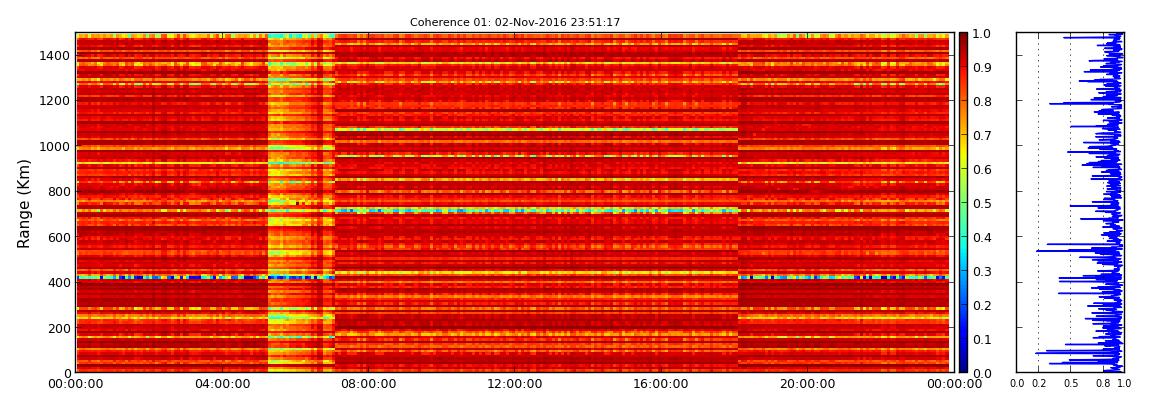The height and width of the screenshot is (407, 1150).
Task: Click the 800 tick label on range axis
Action: click(x=59, y=191)
